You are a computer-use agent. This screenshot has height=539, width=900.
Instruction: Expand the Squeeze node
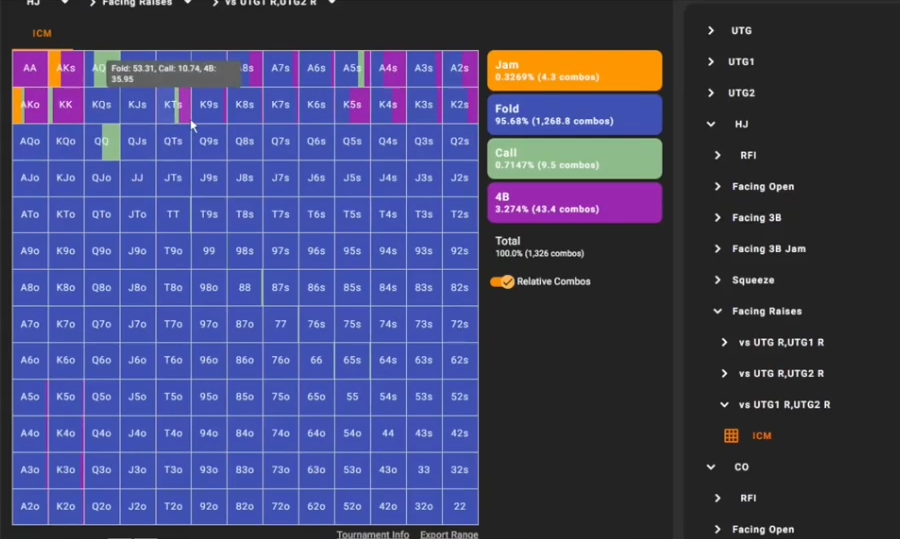click(717, 280)
